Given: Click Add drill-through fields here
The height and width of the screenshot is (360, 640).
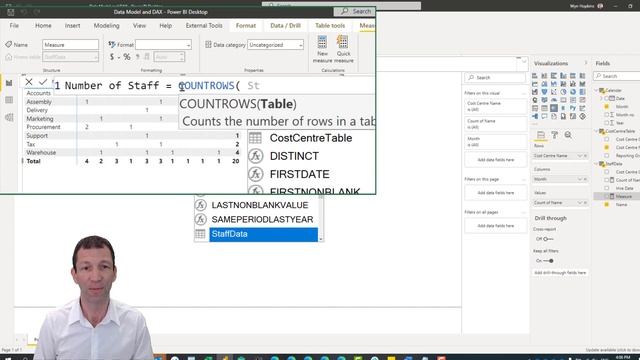Looking at the screenshot, I should 560,273.
